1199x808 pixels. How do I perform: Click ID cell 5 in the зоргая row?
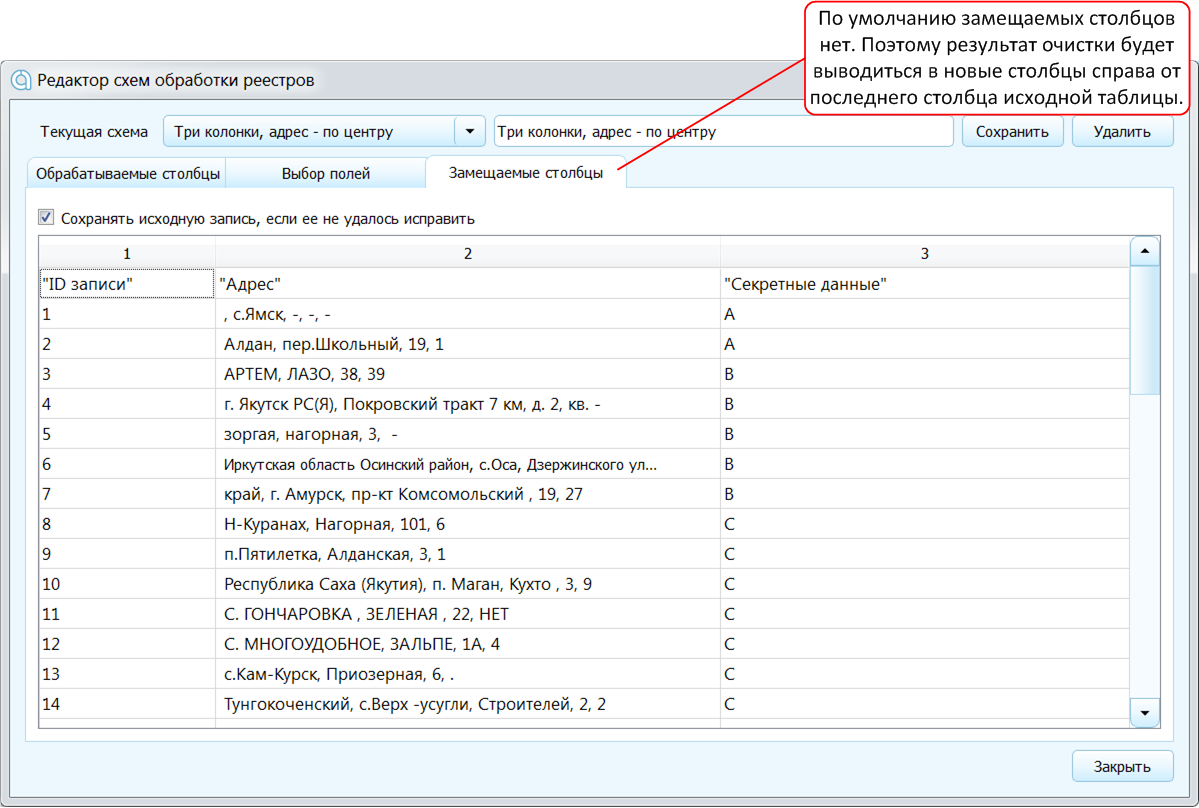click(x=127, y=434)
